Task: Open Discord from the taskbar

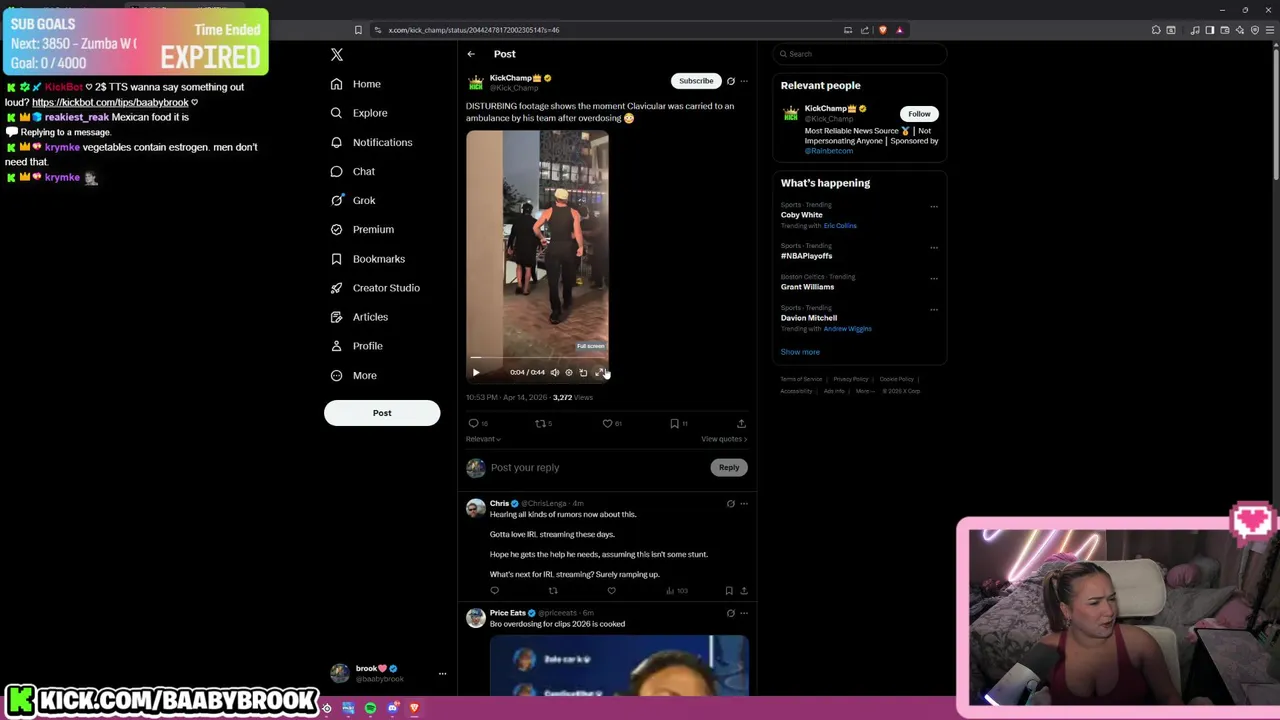Action: pos(392,709)
